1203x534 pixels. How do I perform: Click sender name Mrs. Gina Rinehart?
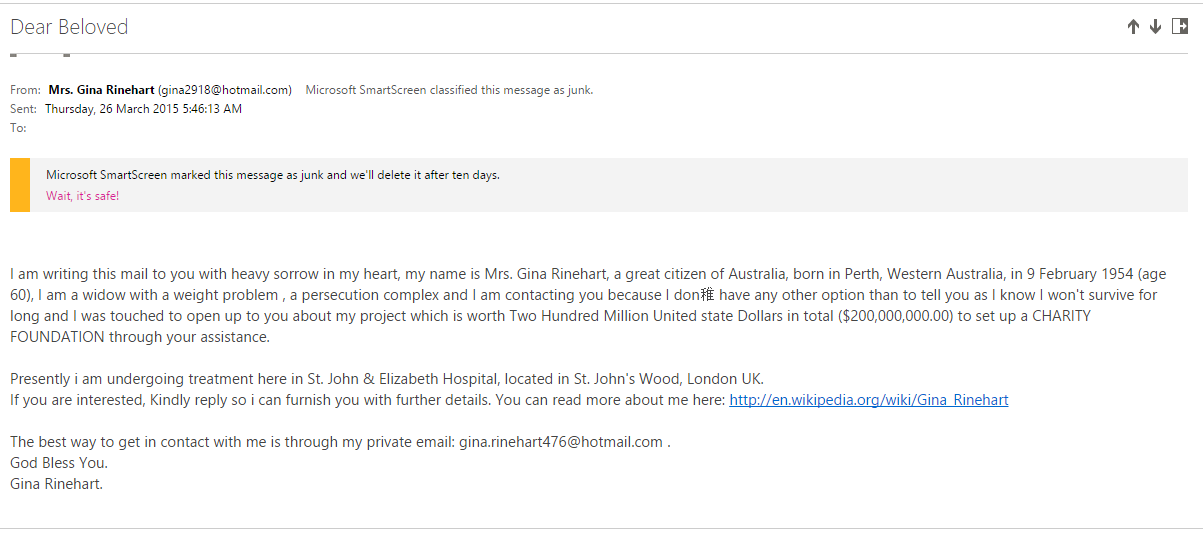(101, 90)
